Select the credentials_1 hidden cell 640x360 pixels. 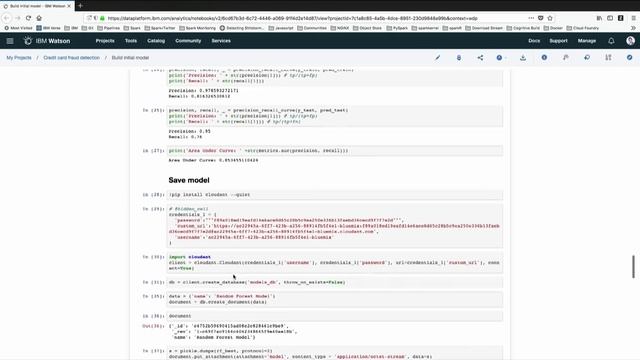coord(335,226)
